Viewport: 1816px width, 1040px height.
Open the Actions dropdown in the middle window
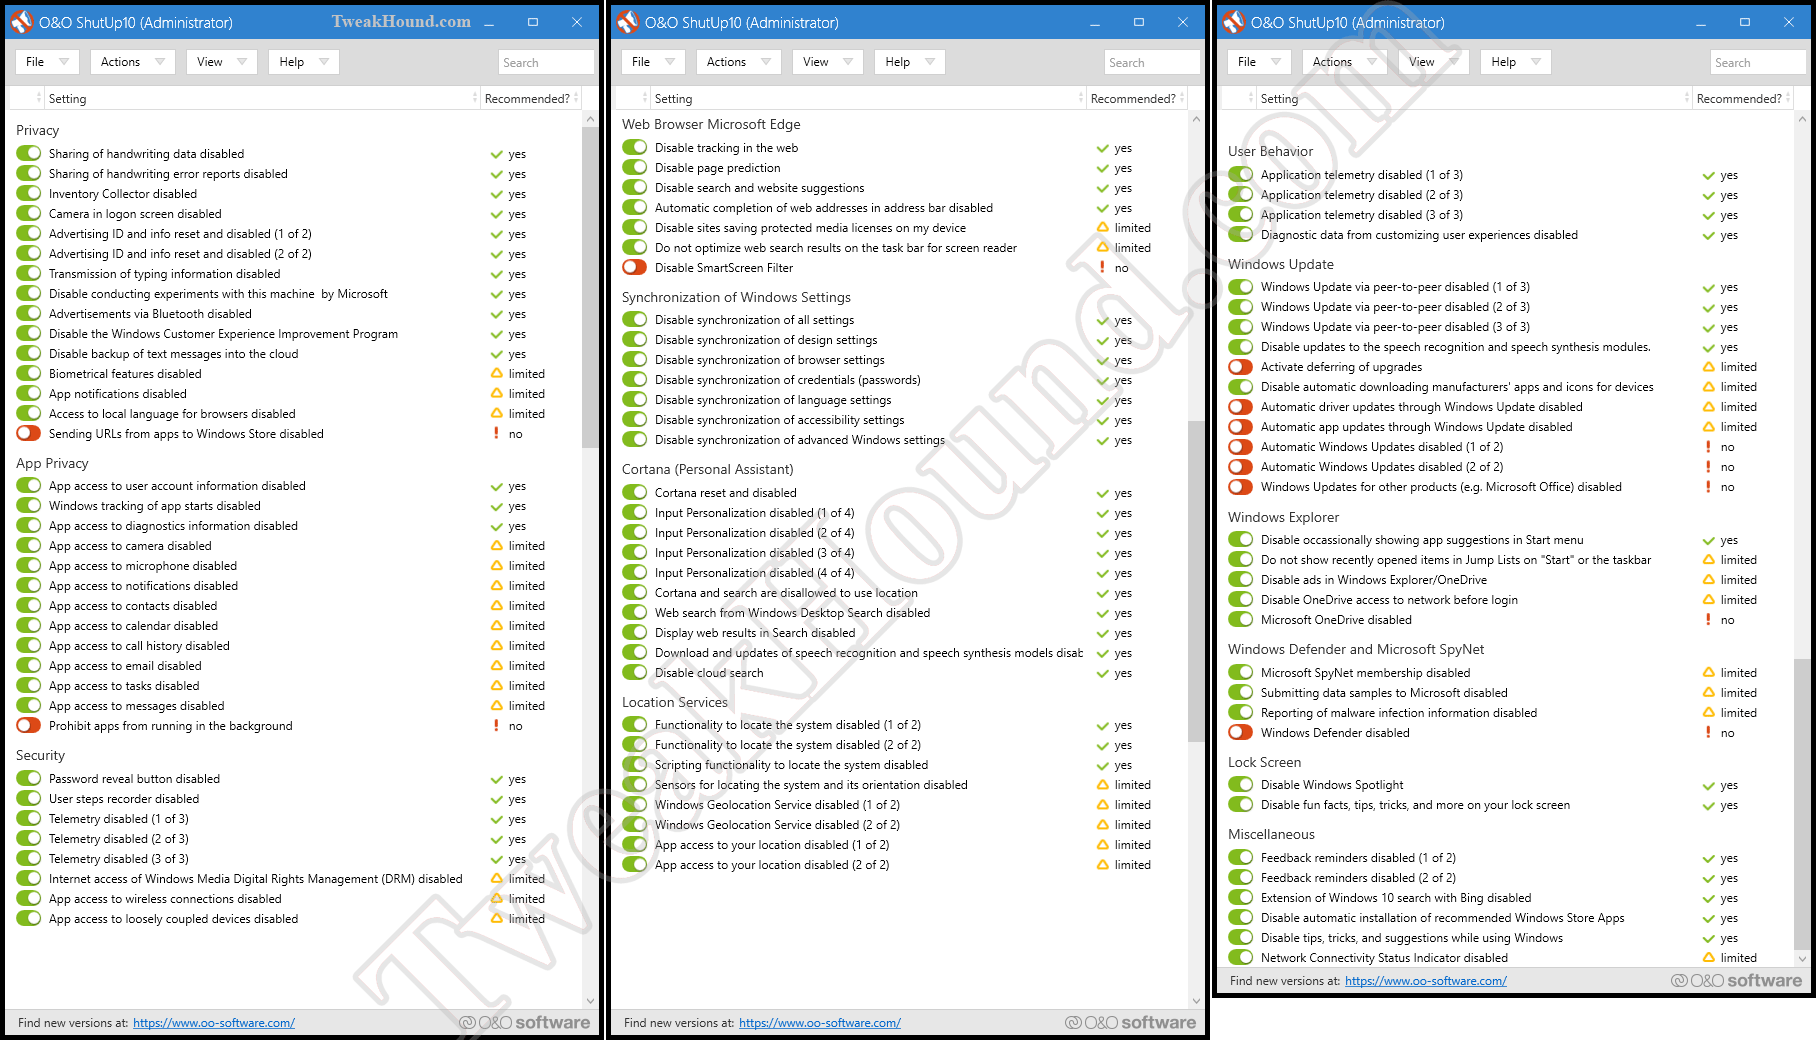pyautogui.click(x=739, y=62)
